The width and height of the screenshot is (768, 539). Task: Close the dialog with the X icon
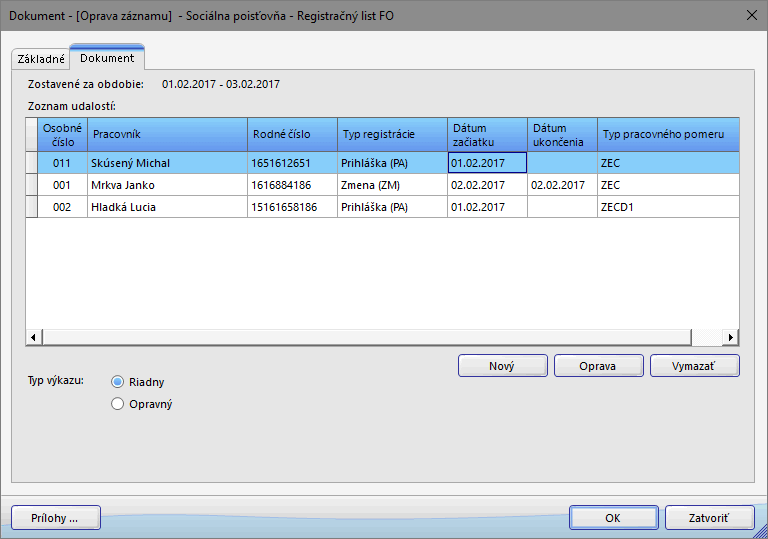751,15
